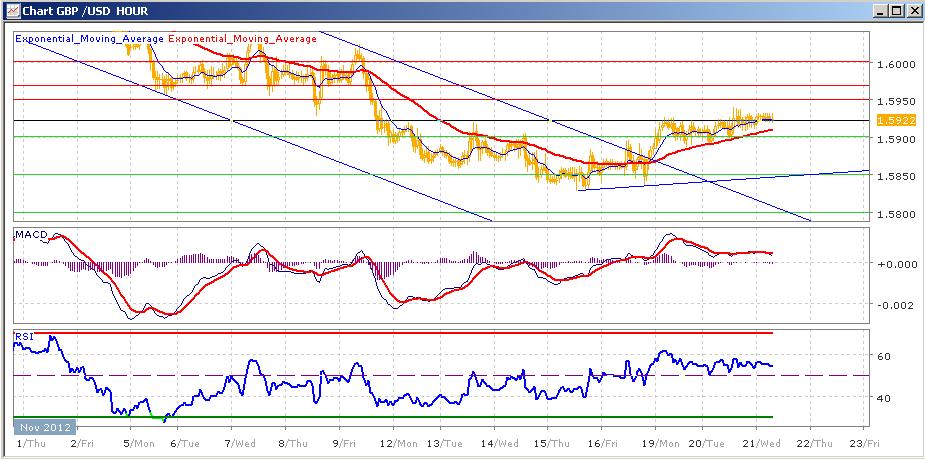
Task: Select the black horizontal line at 1.5922
Action: click(x=441, y=120)
